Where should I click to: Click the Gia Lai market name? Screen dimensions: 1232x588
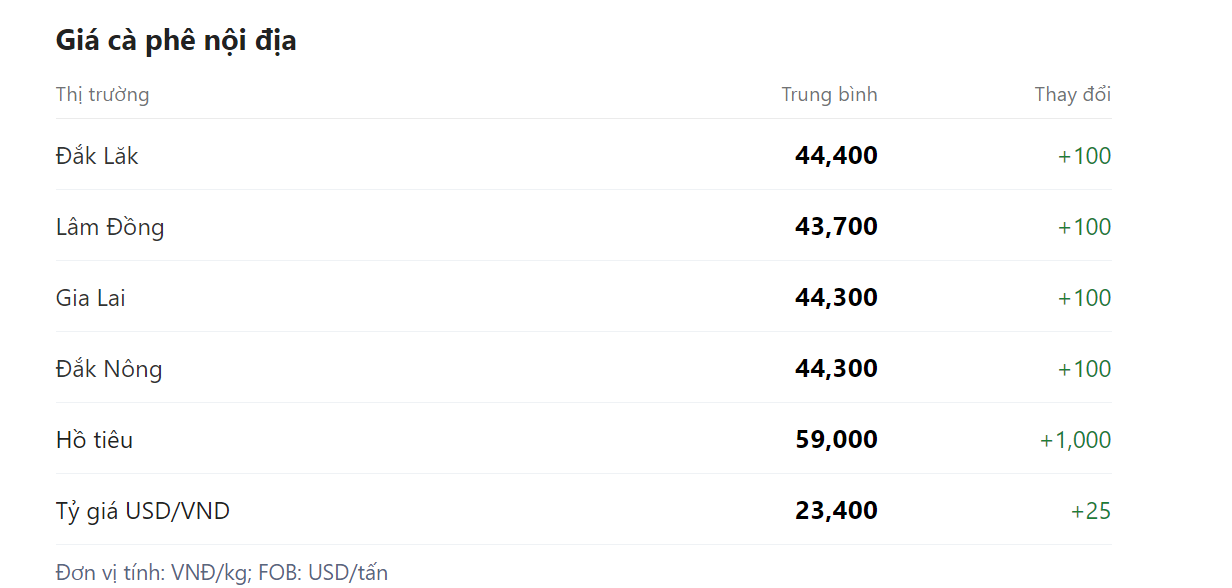click(x=91, y=298)
